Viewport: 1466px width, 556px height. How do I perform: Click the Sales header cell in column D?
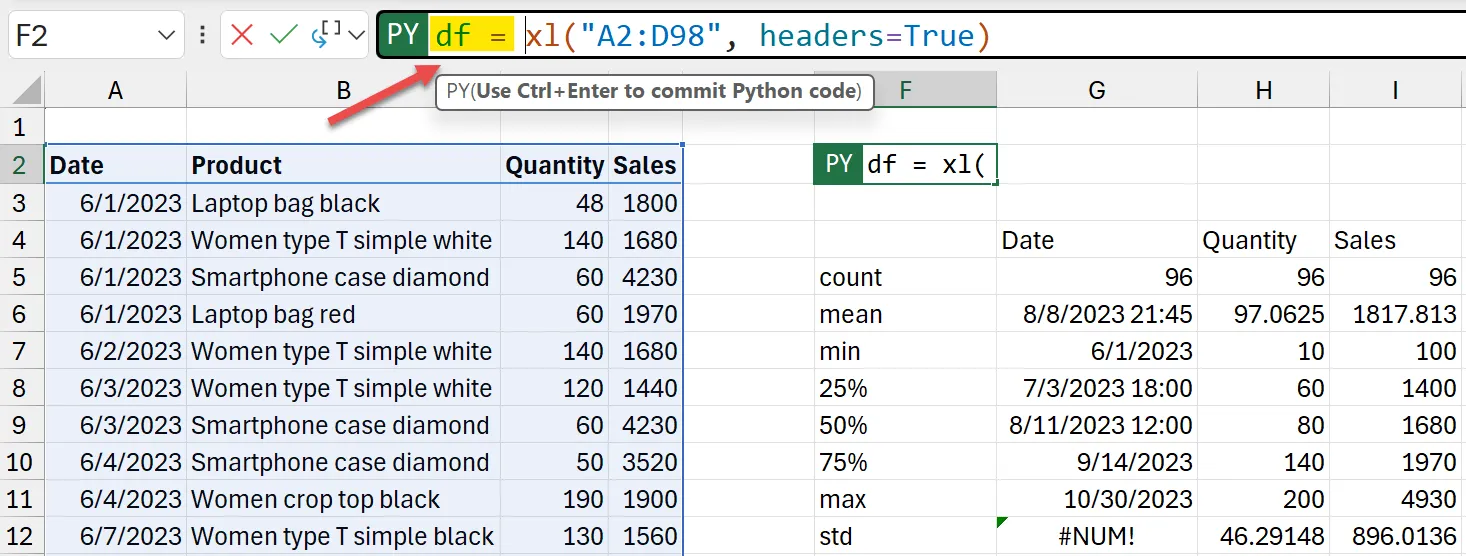click(645, 165)
